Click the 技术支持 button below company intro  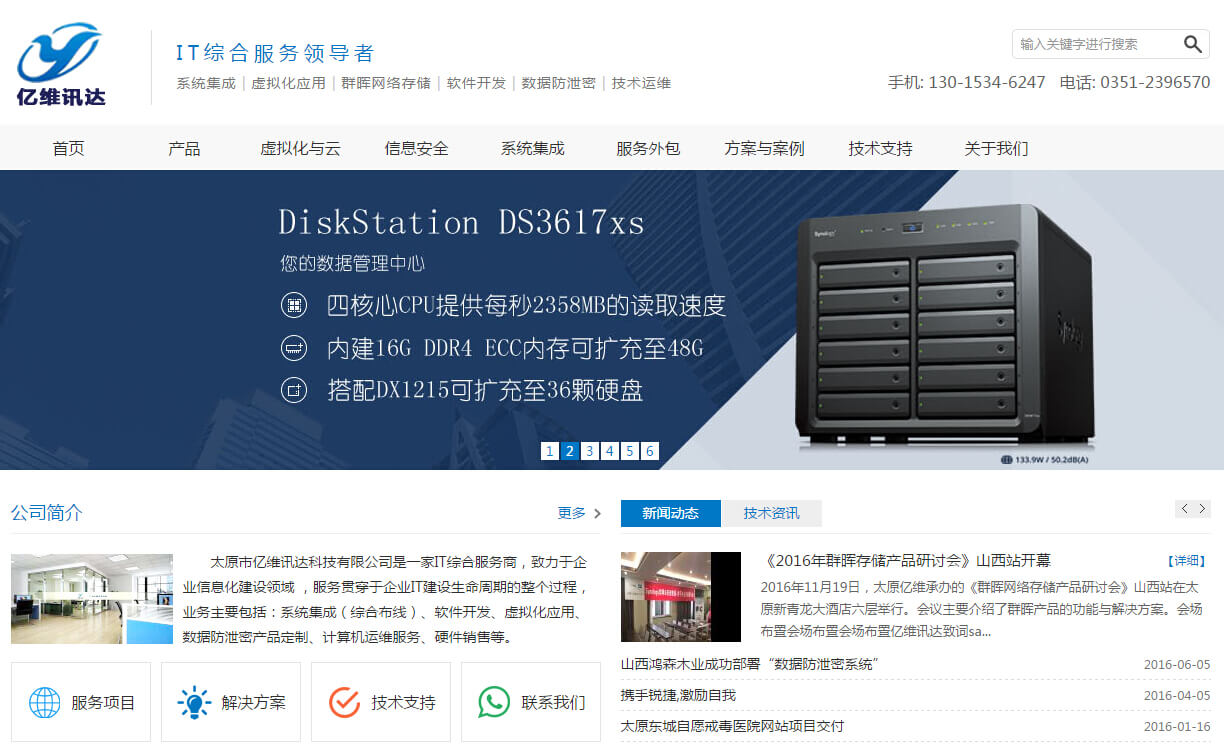click(381, 702)
